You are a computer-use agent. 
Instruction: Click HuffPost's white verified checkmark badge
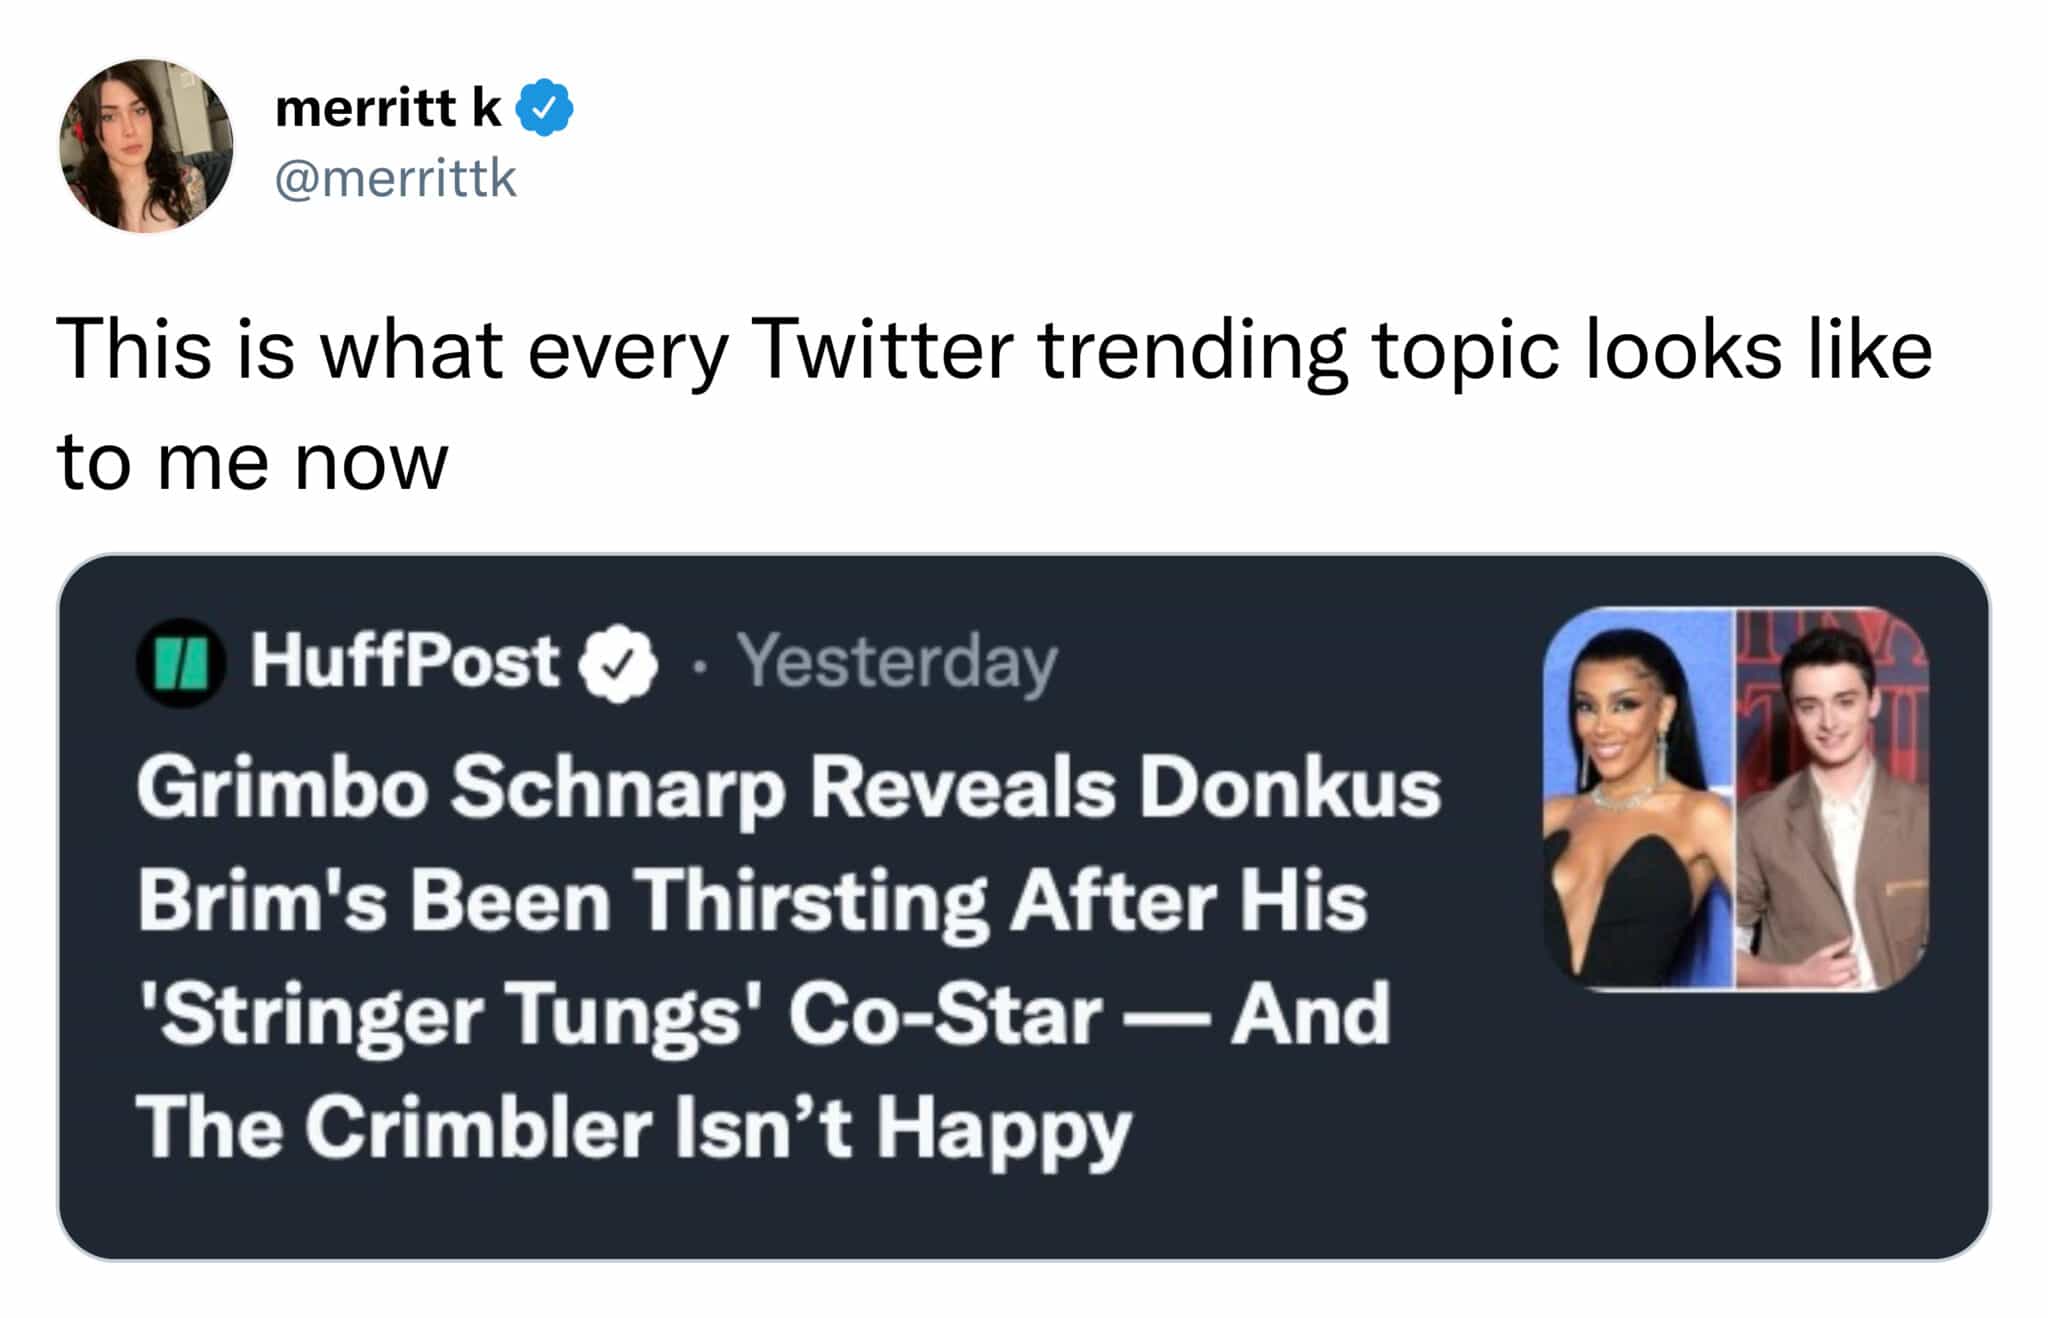pos(620,663)
